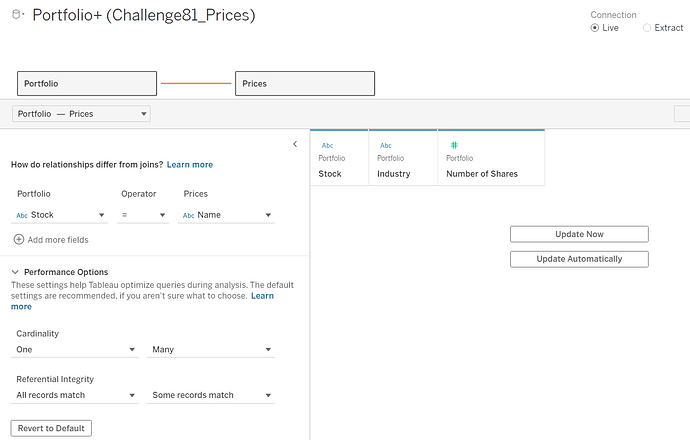Open the Cardinality One dropdown
The image size is (690, 440).
(x=76, y=350)
